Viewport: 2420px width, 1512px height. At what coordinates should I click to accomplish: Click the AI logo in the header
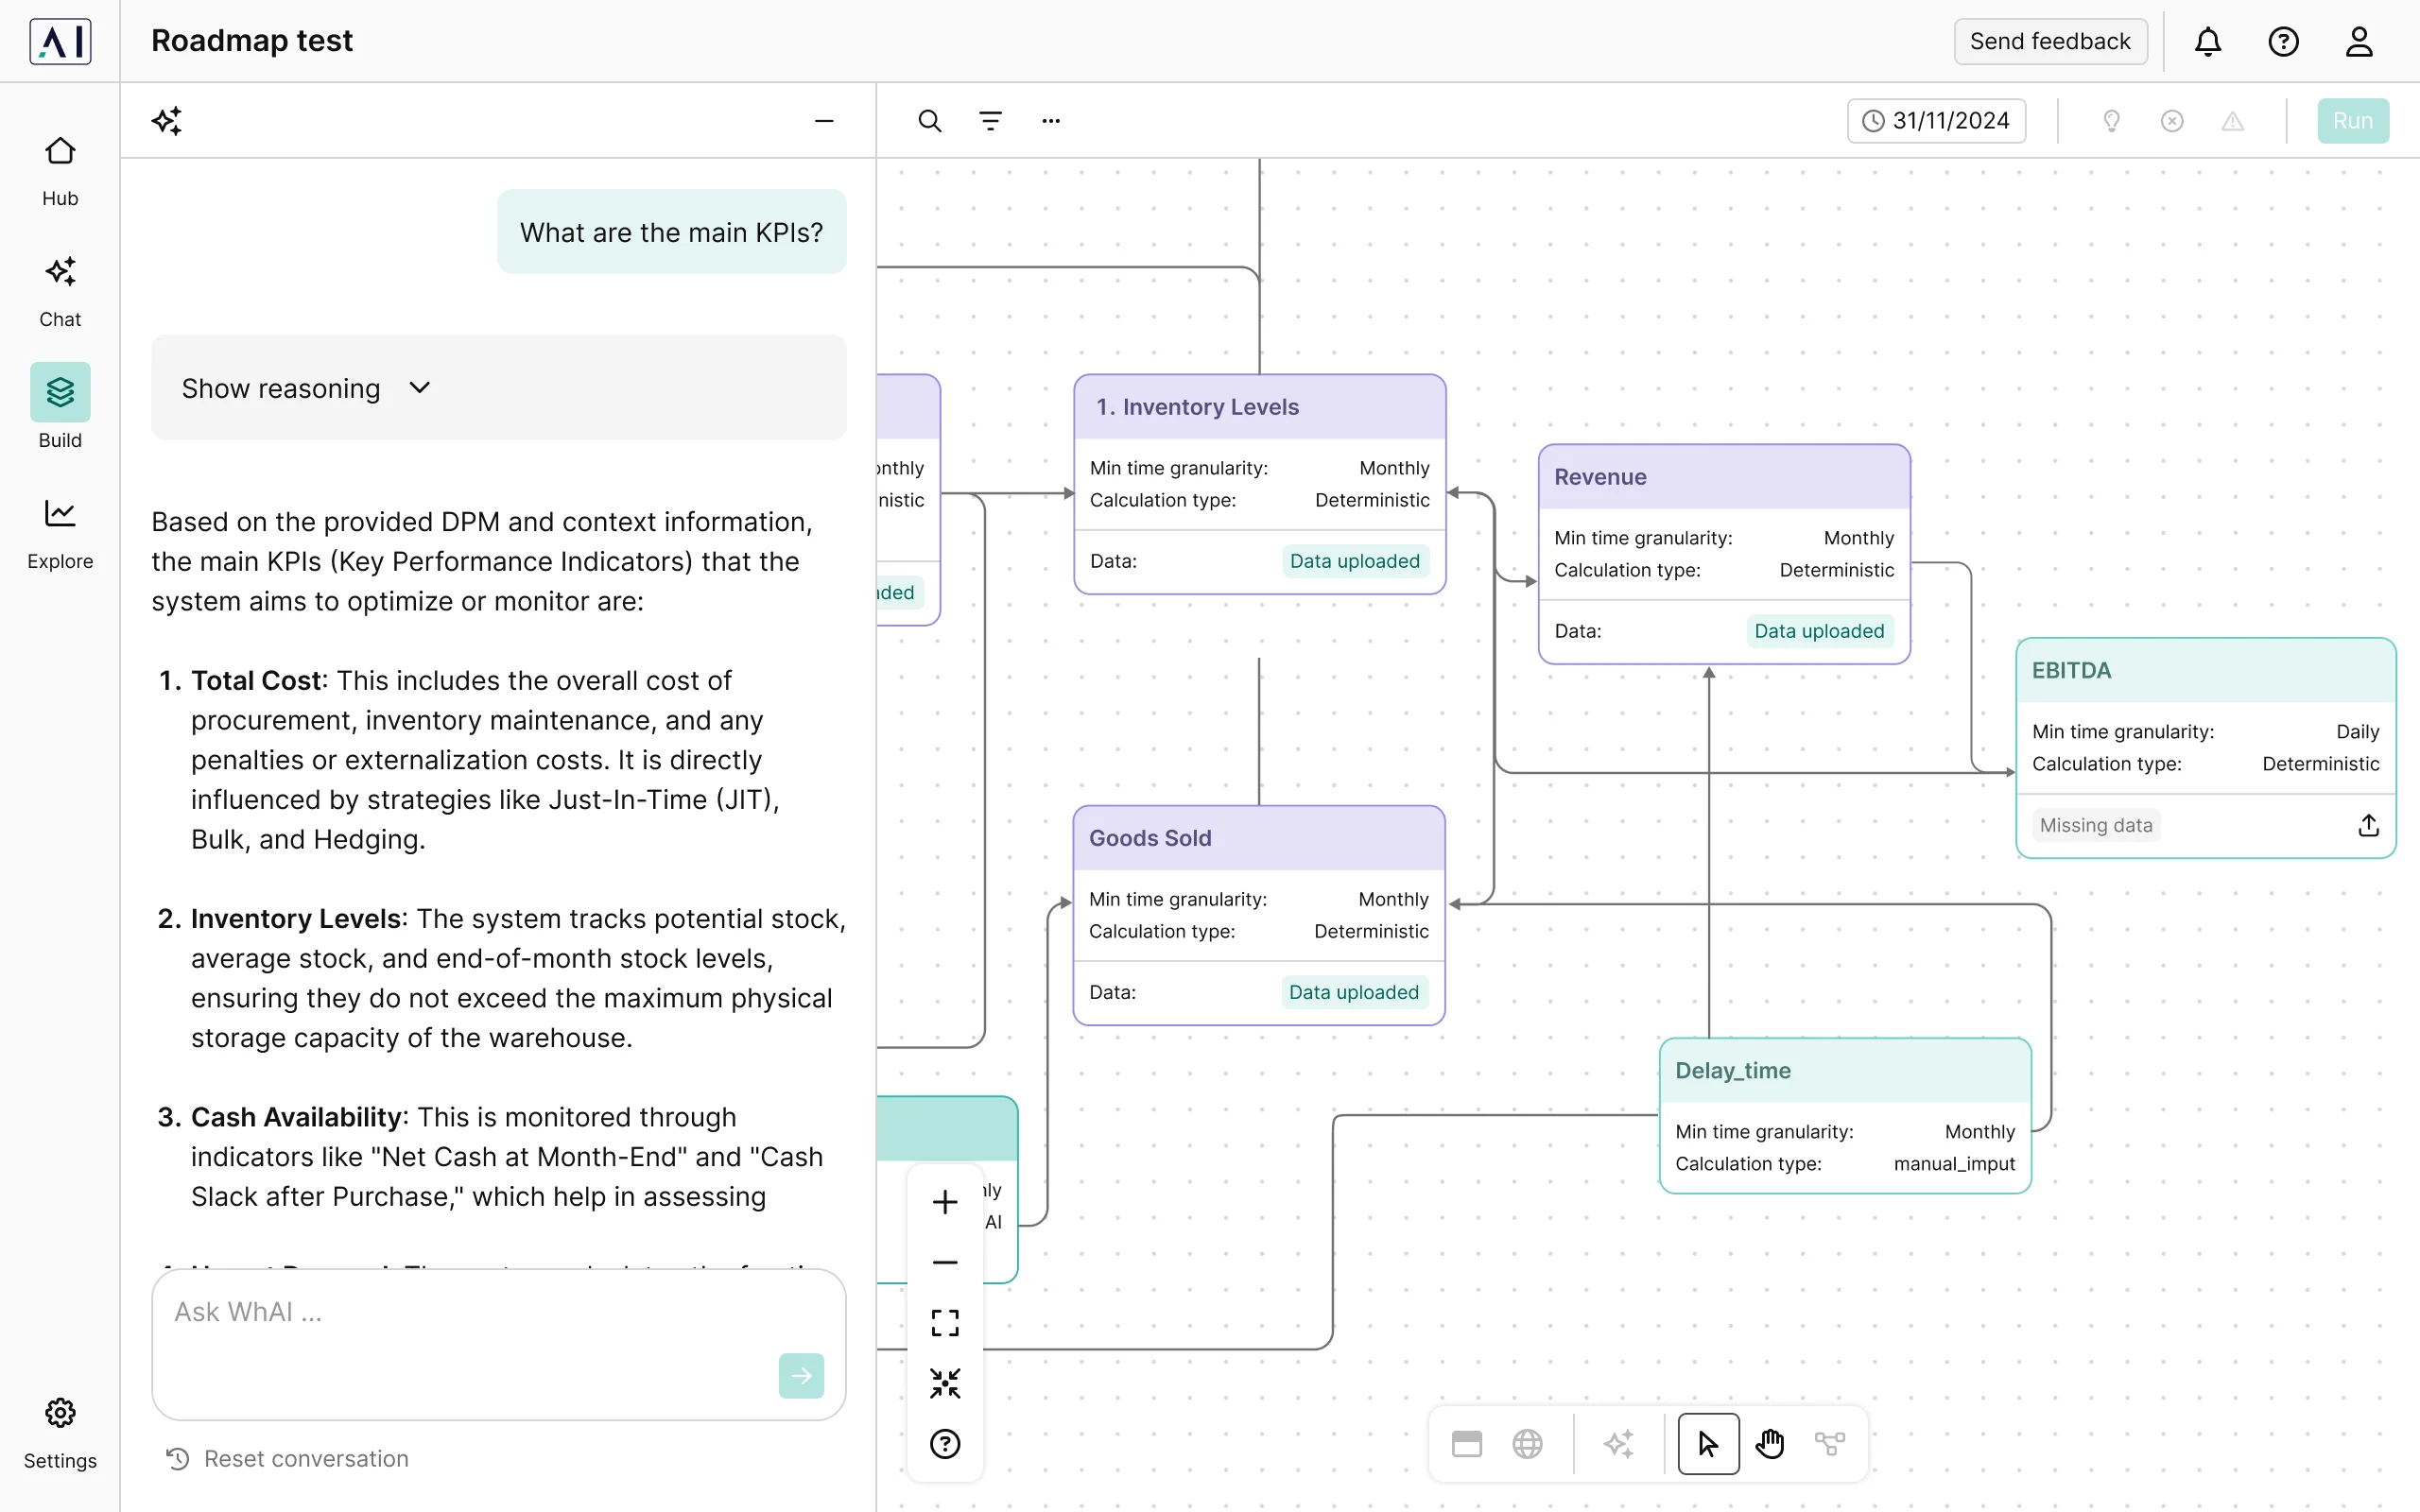point(60,41)
